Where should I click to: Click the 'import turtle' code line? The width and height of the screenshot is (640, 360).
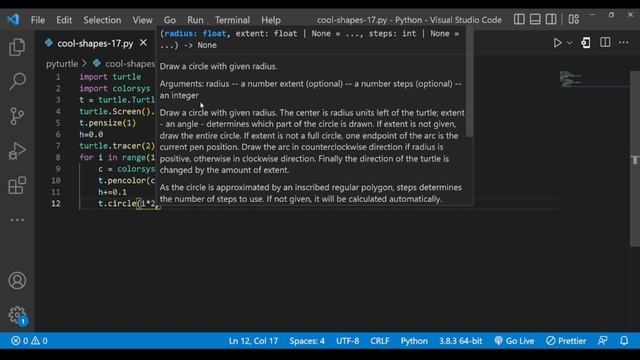110,77
